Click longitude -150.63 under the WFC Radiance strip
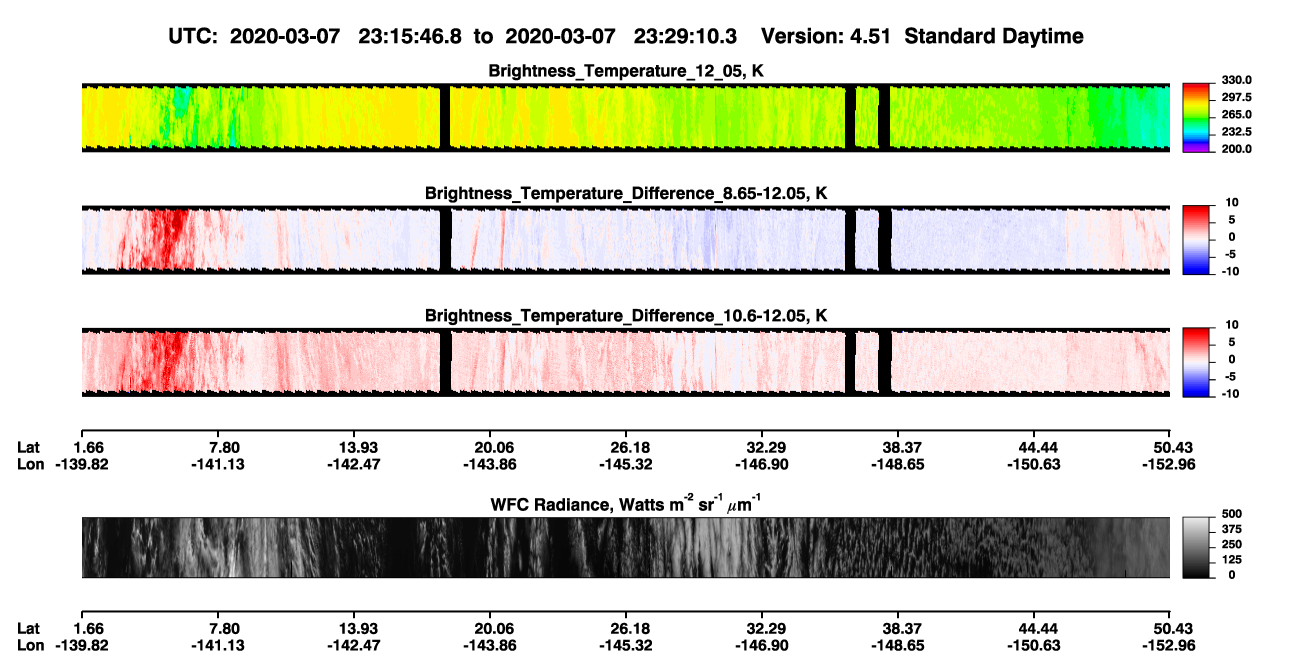The height and width of the screenshot is (667, 1300). [x=1035, y=645]
